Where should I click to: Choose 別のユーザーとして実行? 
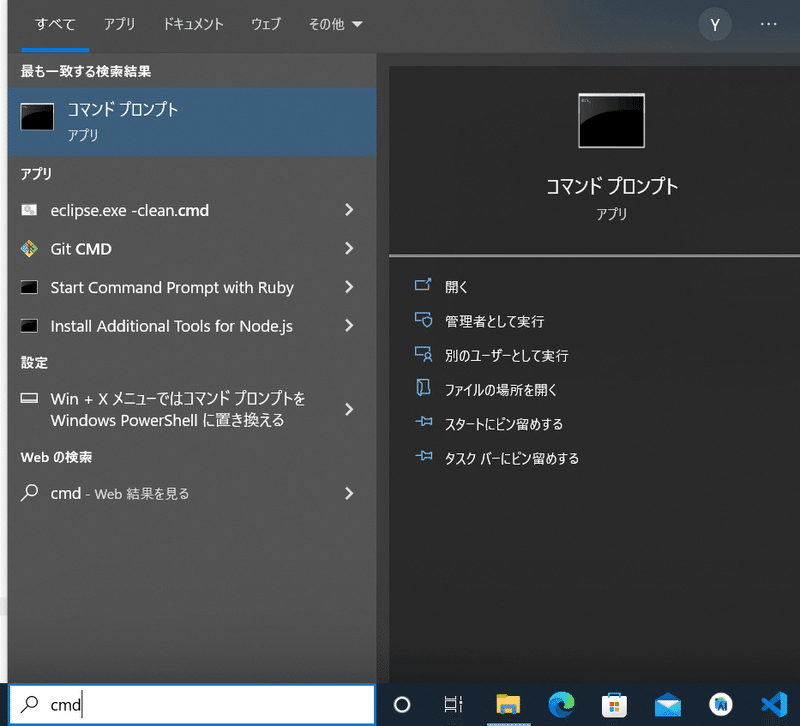pos(506,356)
